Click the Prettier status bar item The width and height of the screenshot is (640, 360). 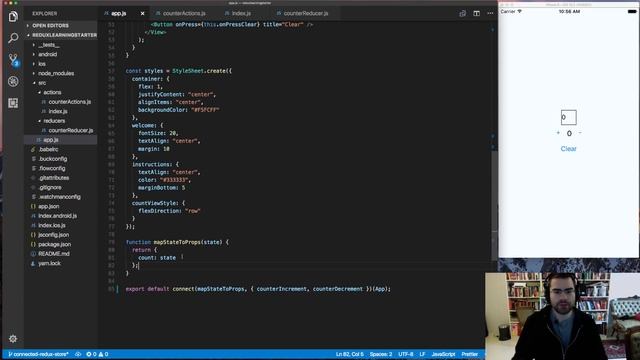(469, 354)
